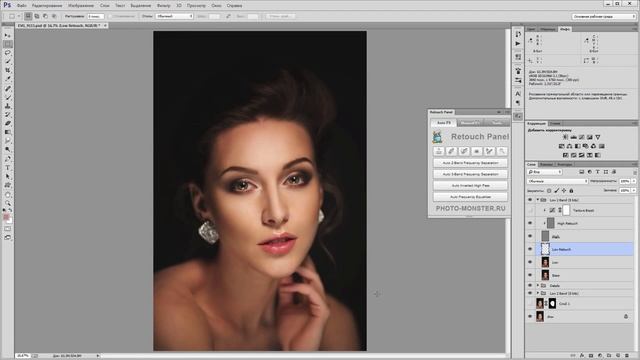This screenshot has width=640, height=360.
Task: Open the Фильтр menu
Action: coord(164,6)
